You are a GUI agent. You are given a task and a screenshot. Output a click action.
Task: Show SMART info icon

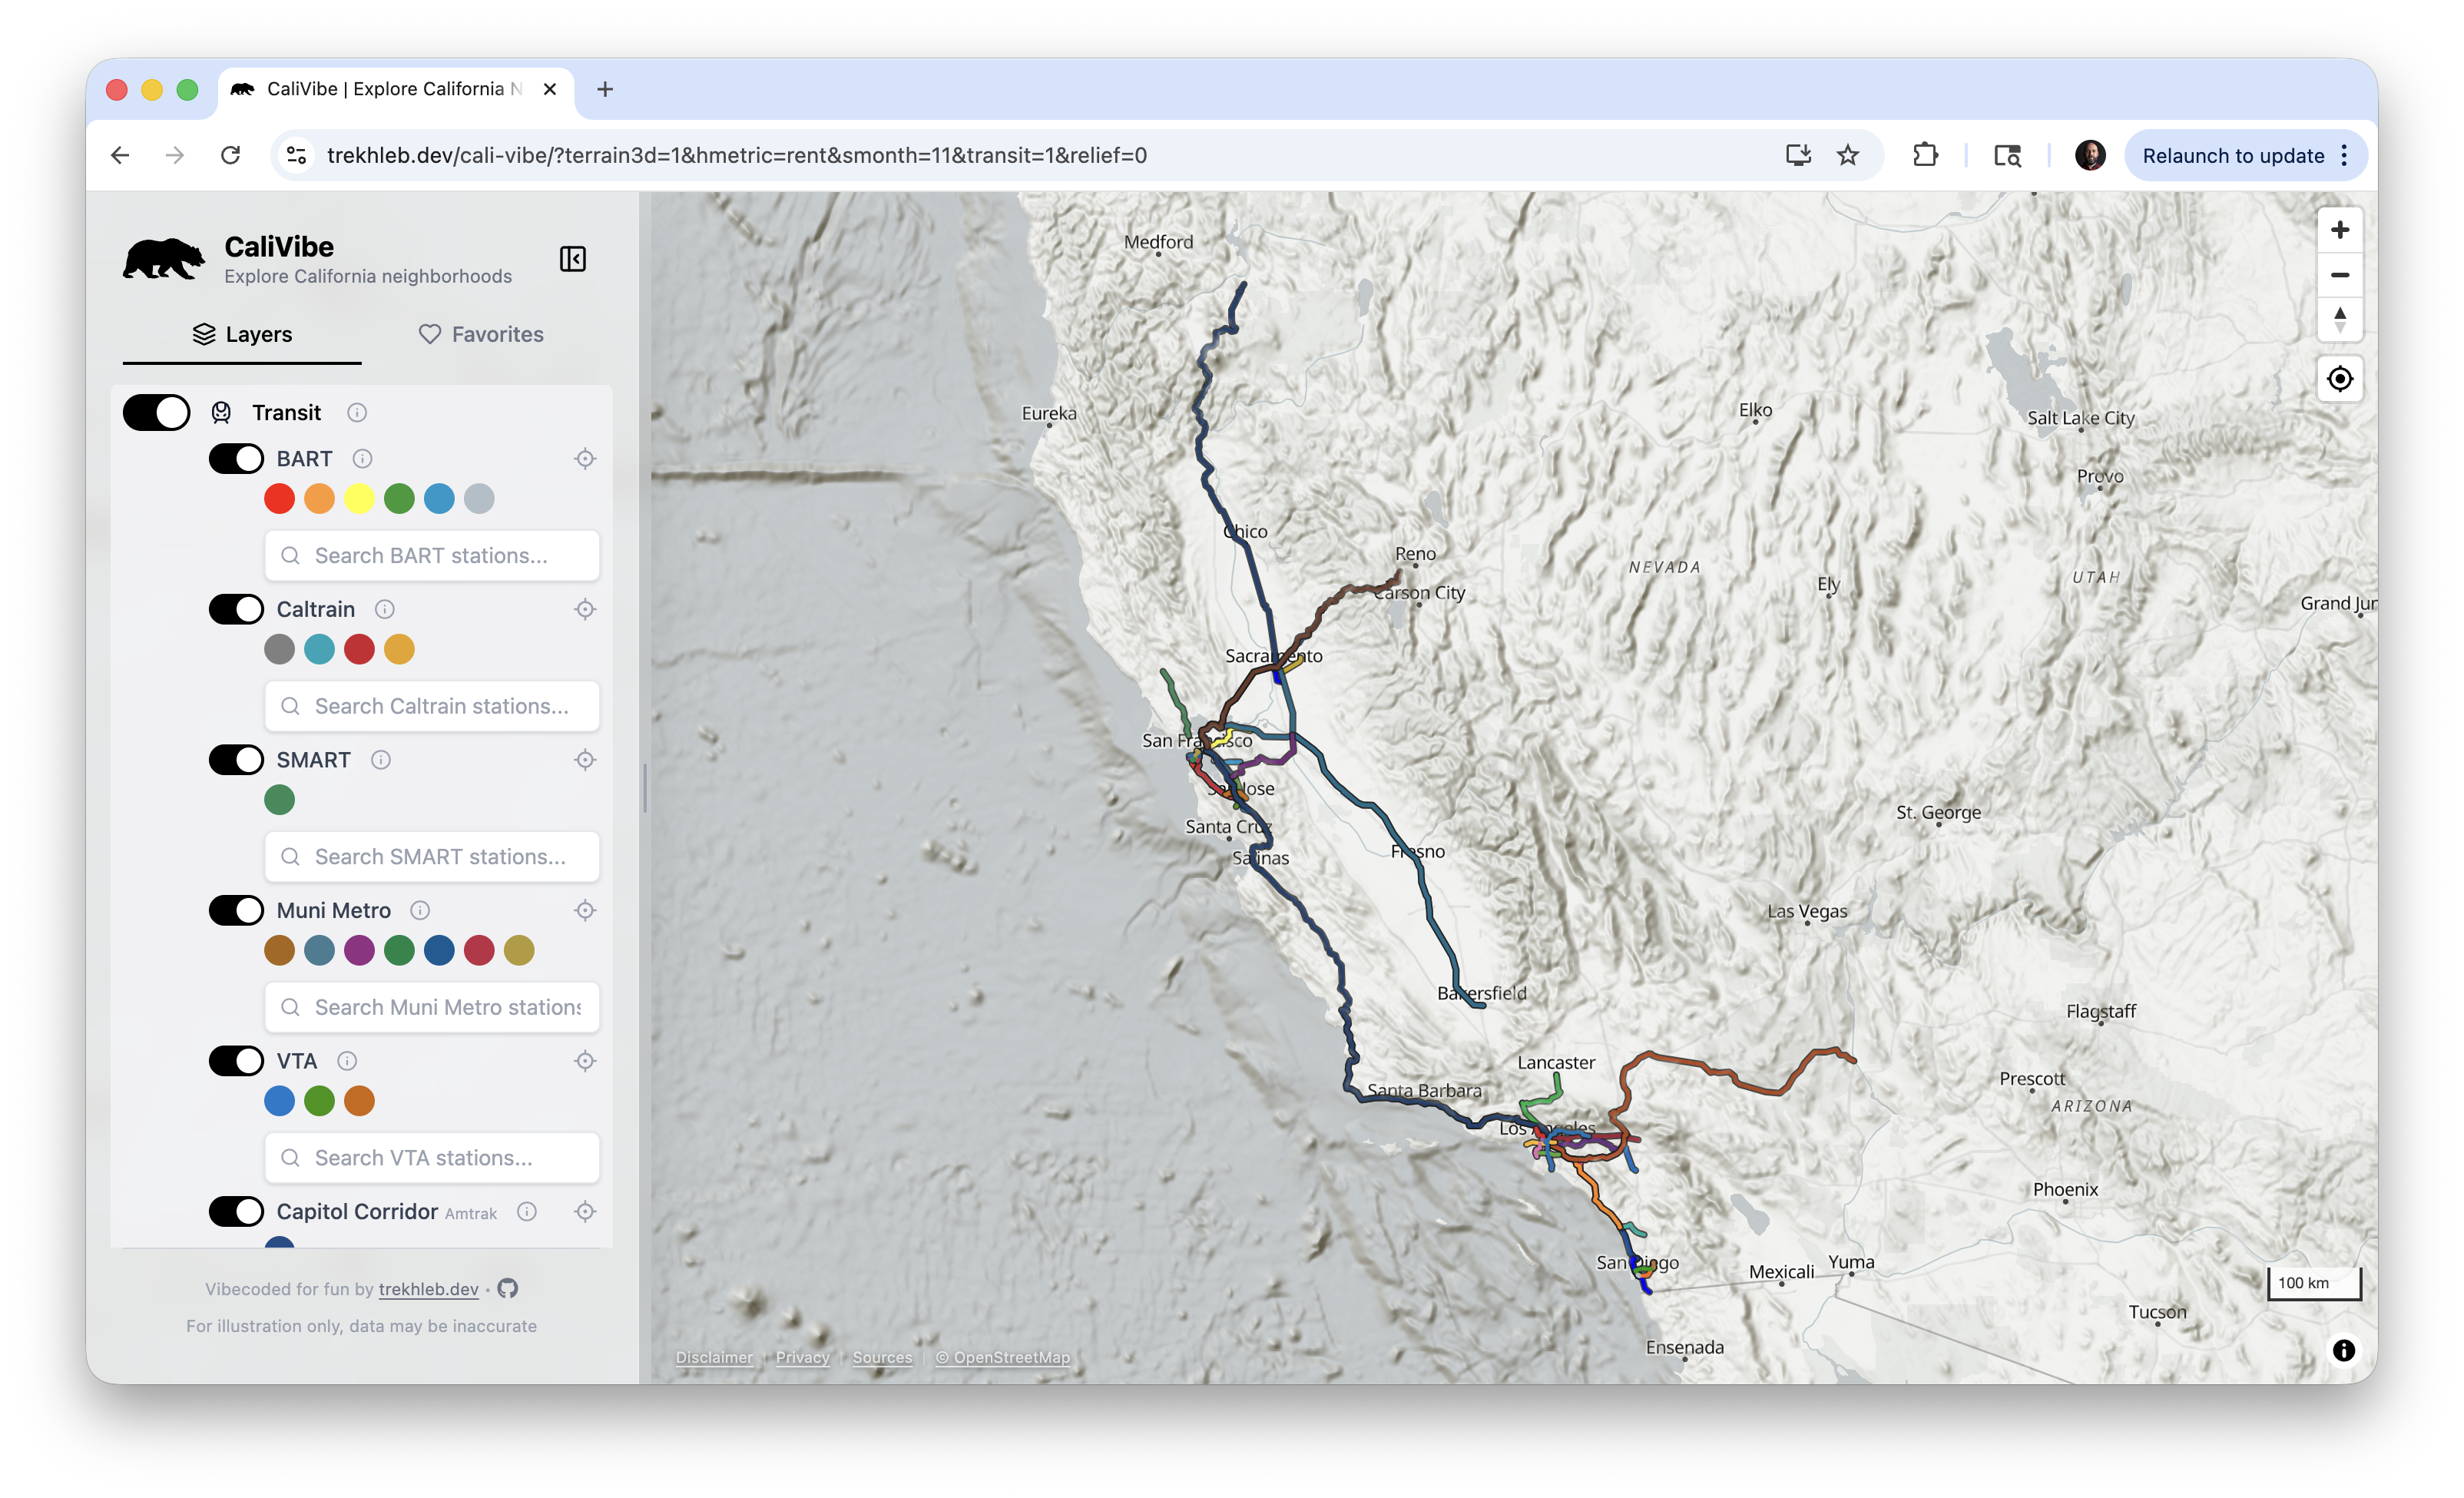coord(381,760)
